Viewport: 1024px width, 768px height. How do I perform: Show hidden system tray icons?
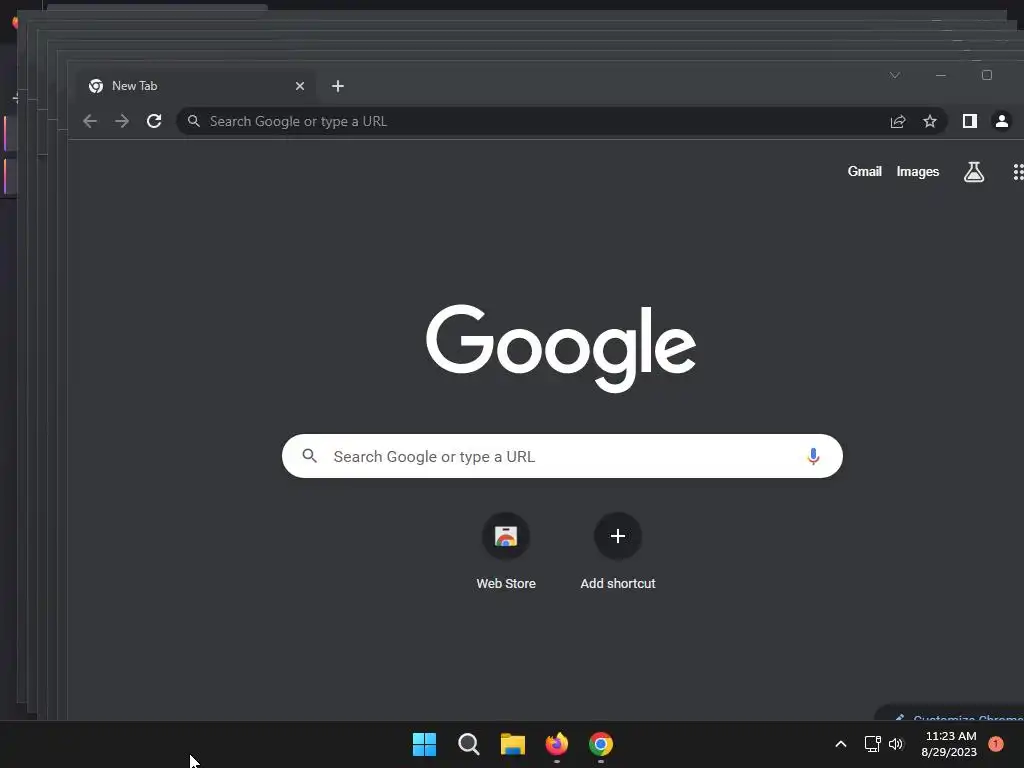click(841, 744)
